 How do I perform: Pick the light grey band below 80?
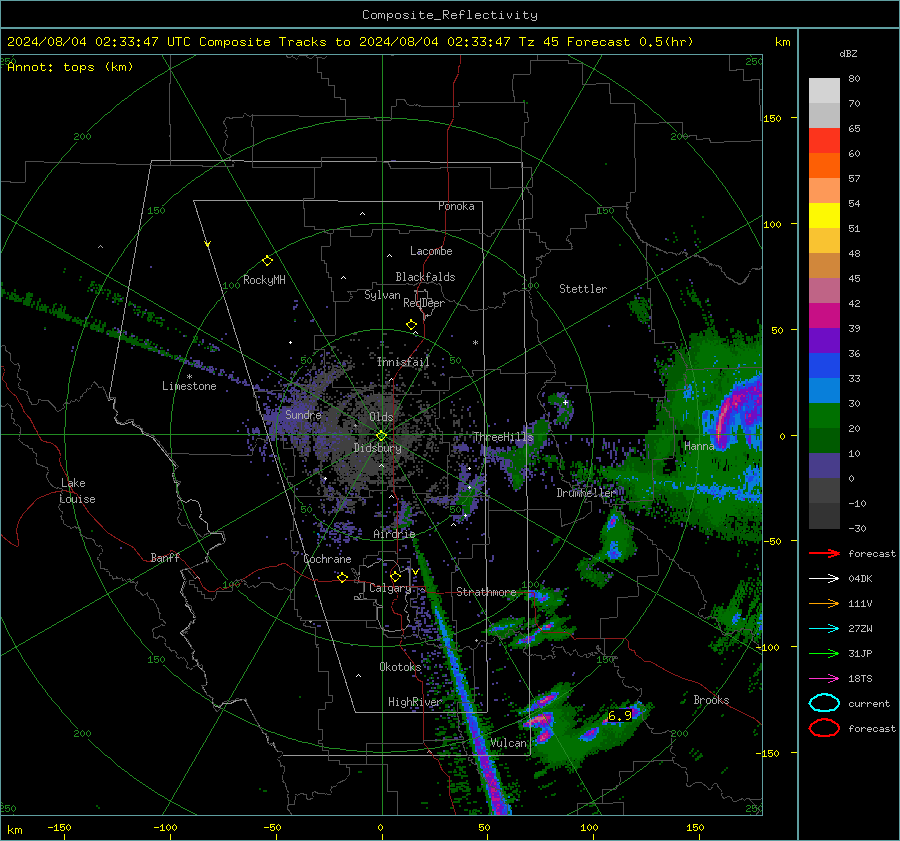coord(824,91)
